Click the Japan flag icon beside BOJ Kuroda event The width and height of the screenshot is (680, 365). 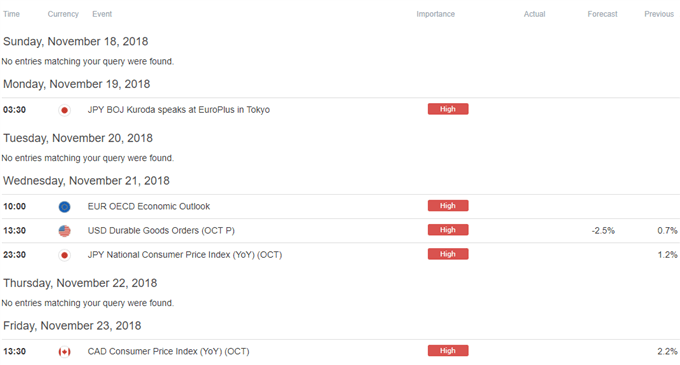64,110
